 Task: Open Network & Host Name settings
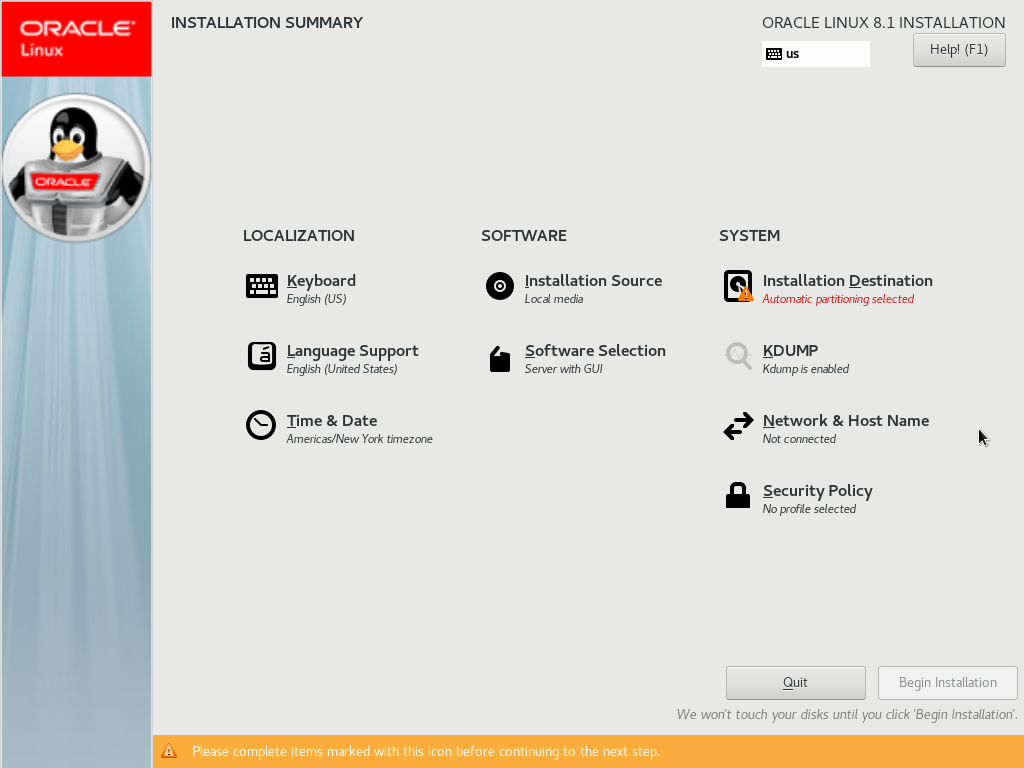pyautogui.click(x=846, y=421)
